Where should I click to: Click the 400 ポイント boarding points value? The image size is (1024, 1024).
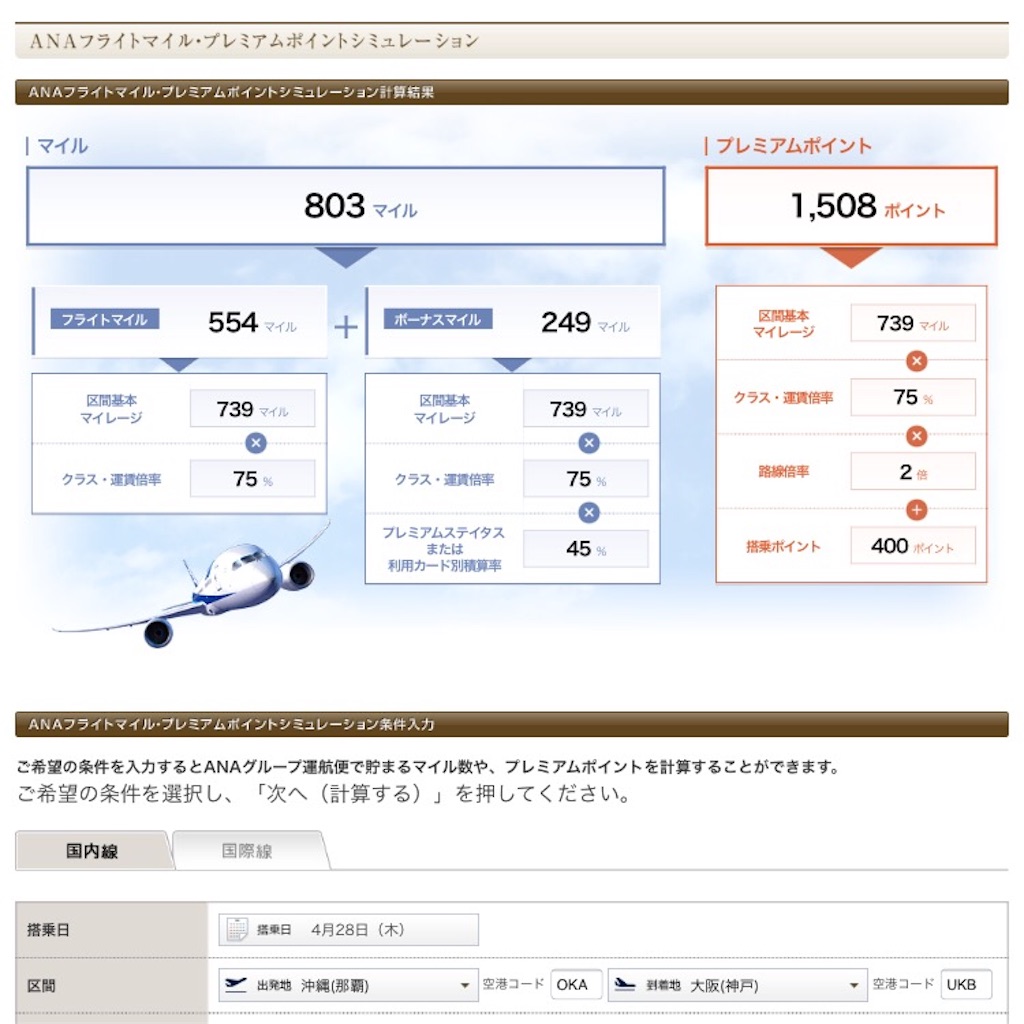click(x=913, y=545)
